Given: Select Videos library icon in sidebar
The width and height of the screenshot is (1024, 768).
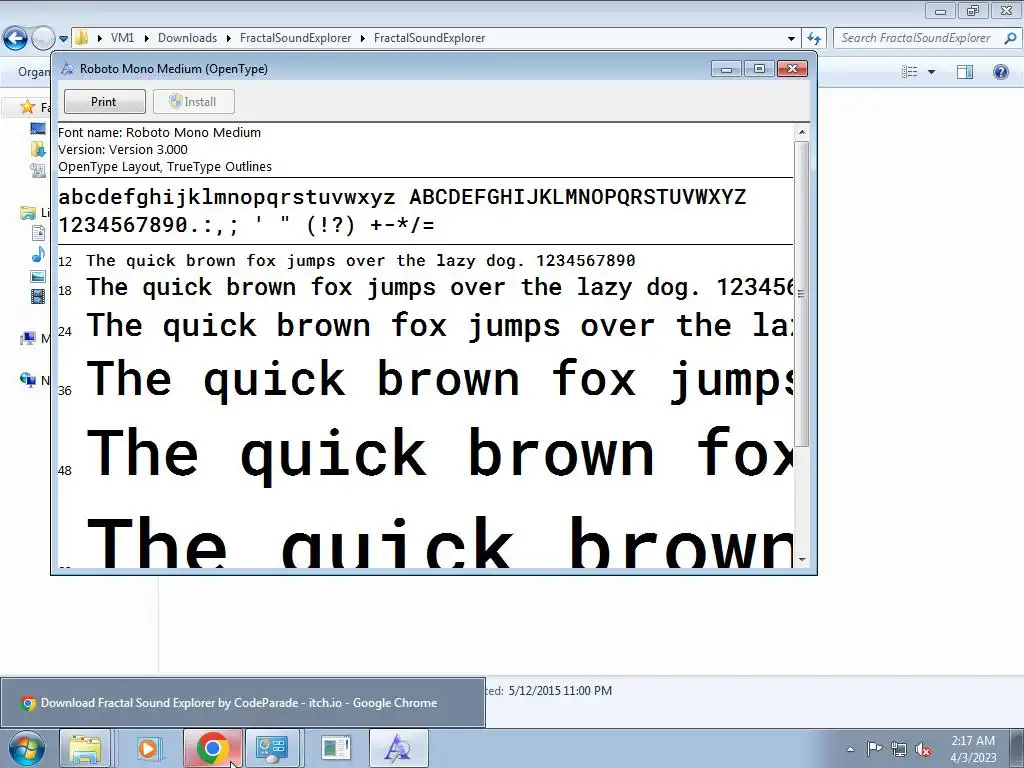Looking at the screenshot, I should pos(38,296).
